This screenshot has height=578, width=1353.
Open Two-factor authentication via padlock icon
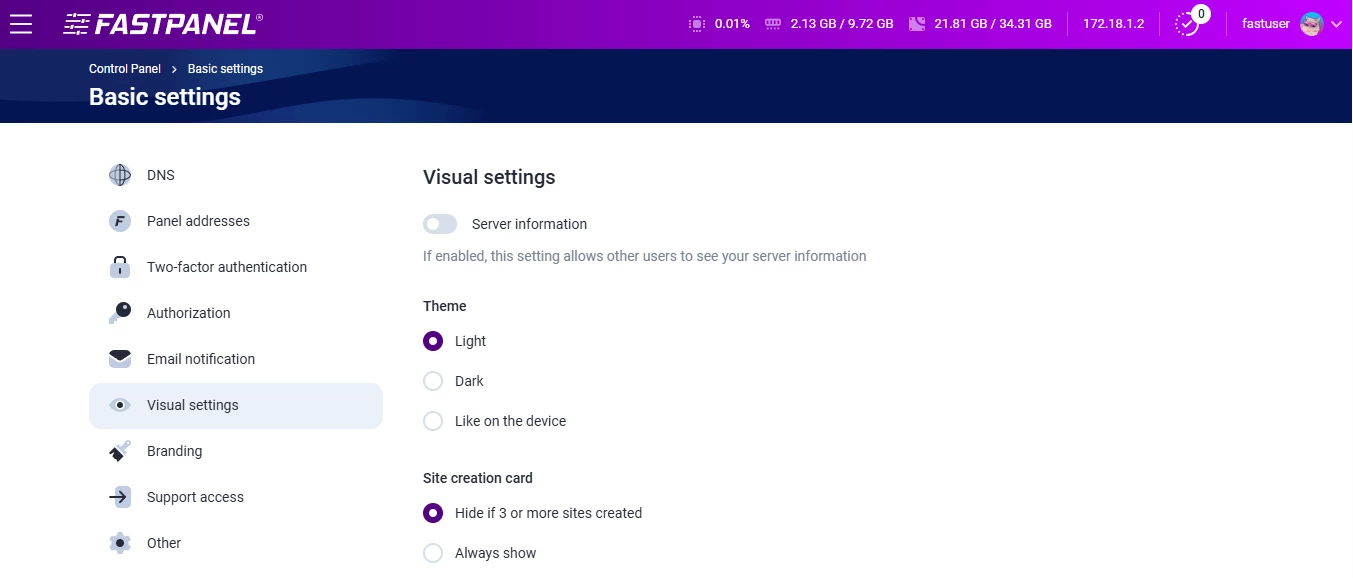119,267
